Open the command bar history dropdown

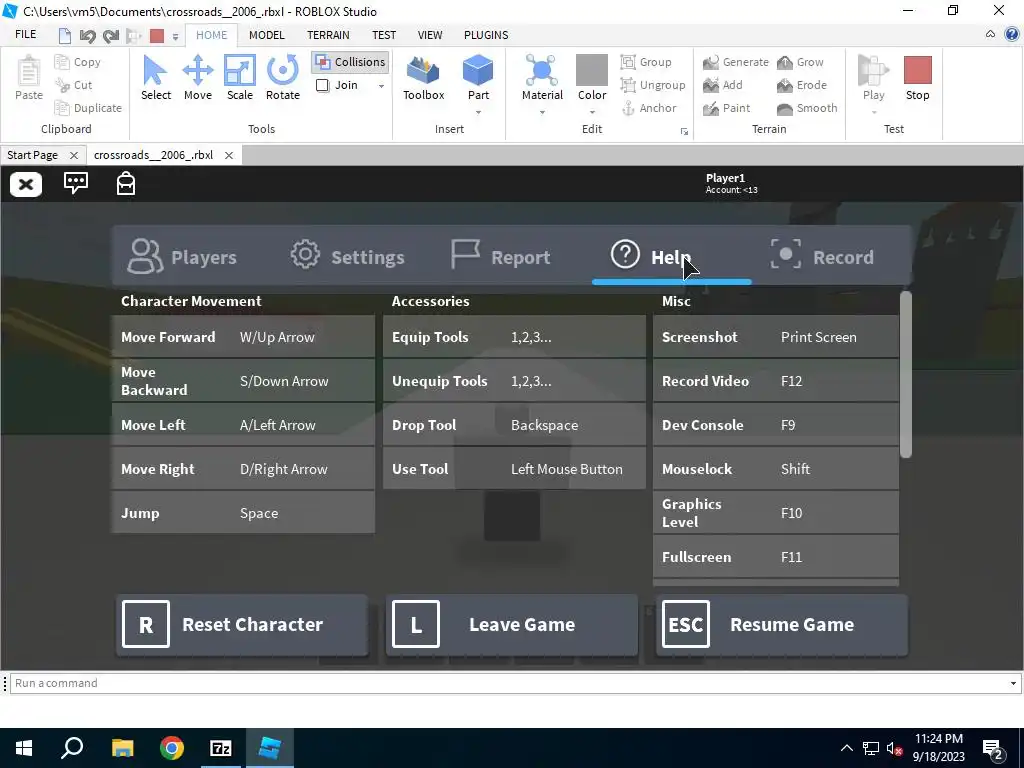point(1013,683)
